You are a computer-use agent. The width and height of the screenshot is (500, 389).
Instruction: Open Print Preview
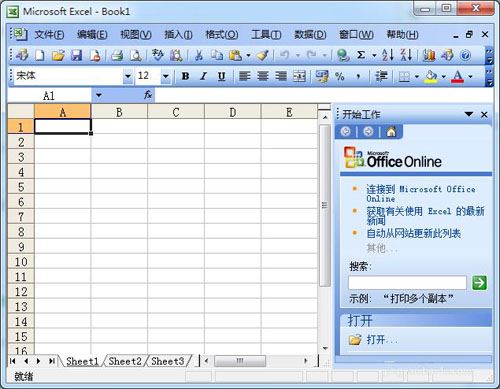pos(136,55)
